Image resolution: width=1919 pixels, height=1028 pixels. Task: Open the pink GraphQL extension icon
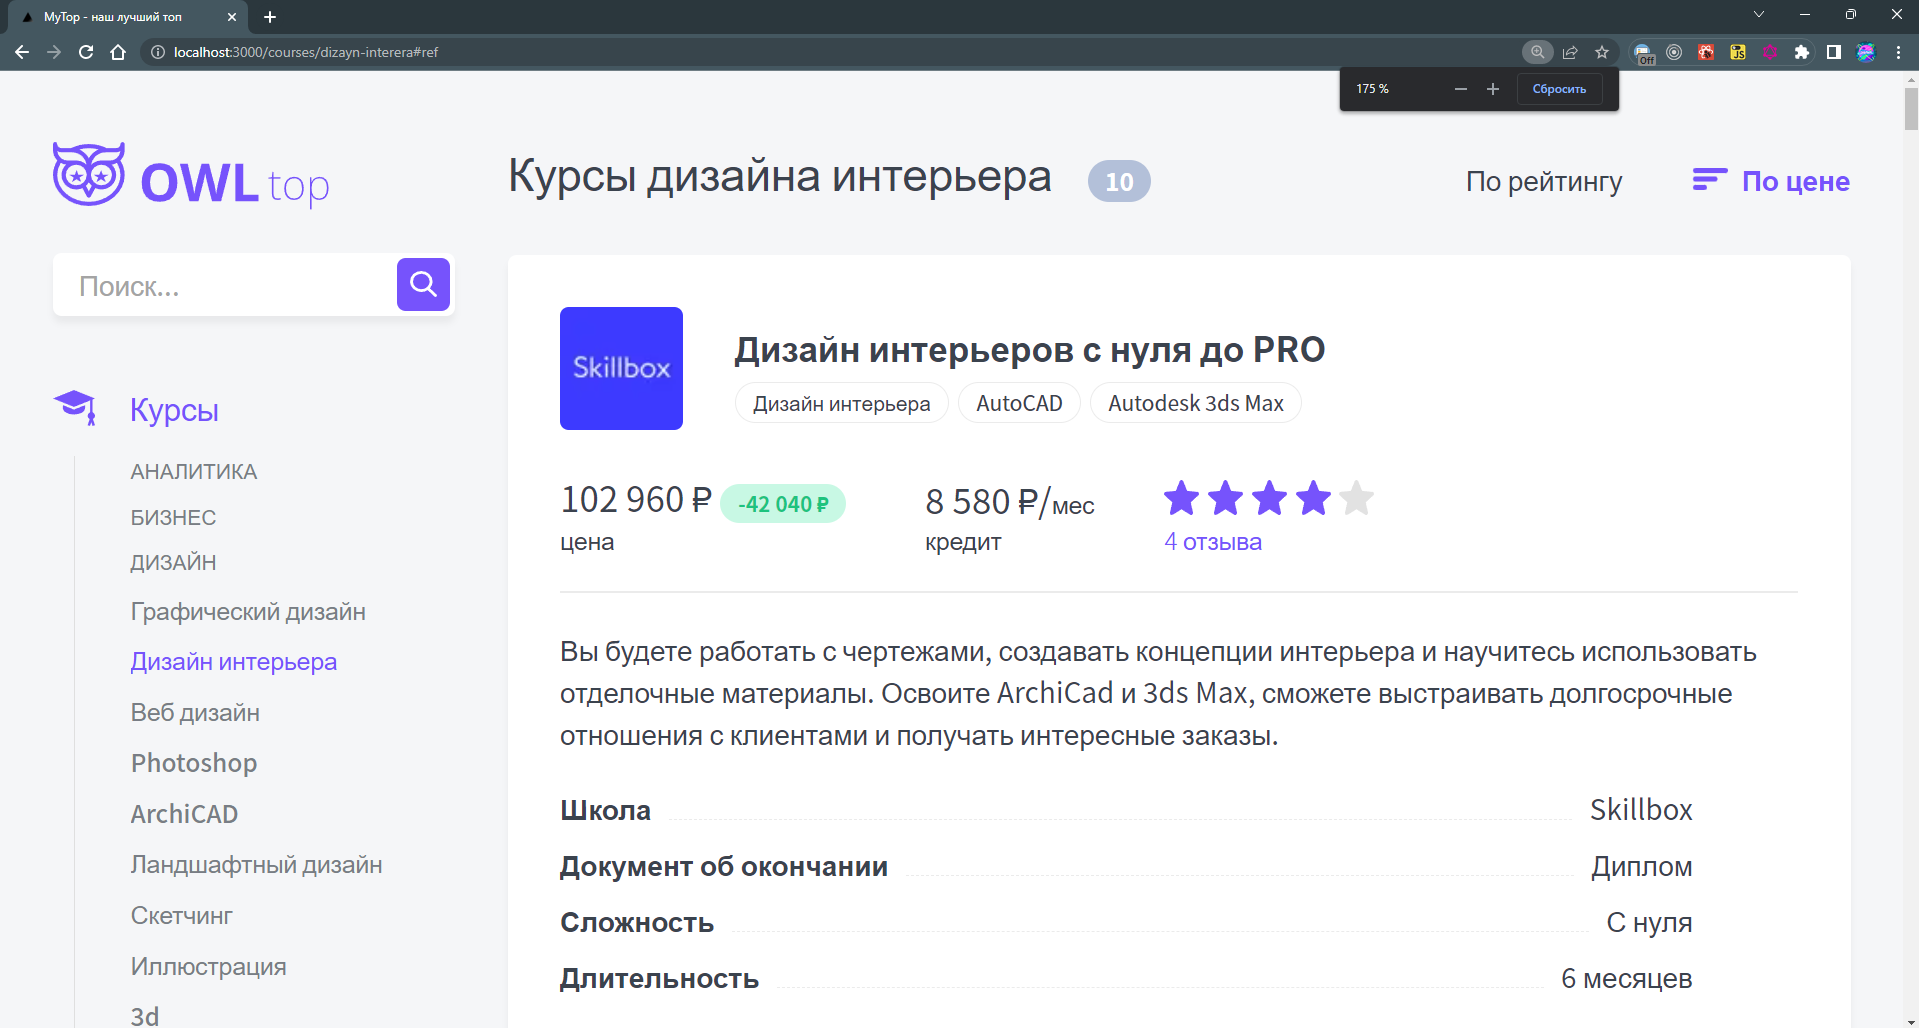tap(1770, 52)
